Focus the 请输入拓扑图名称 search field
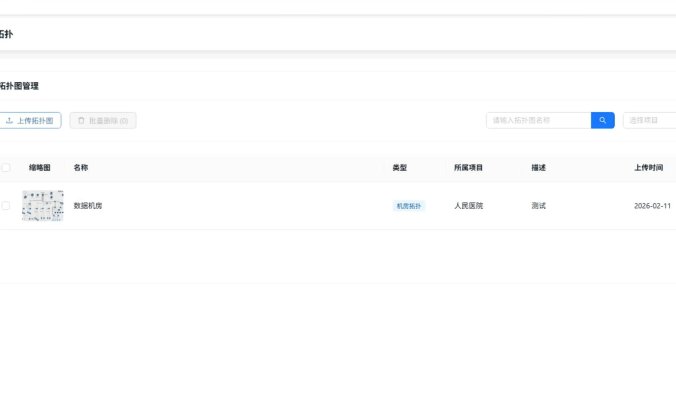The image size is (676, 418). pyautogui.click(x=538, y=120)
